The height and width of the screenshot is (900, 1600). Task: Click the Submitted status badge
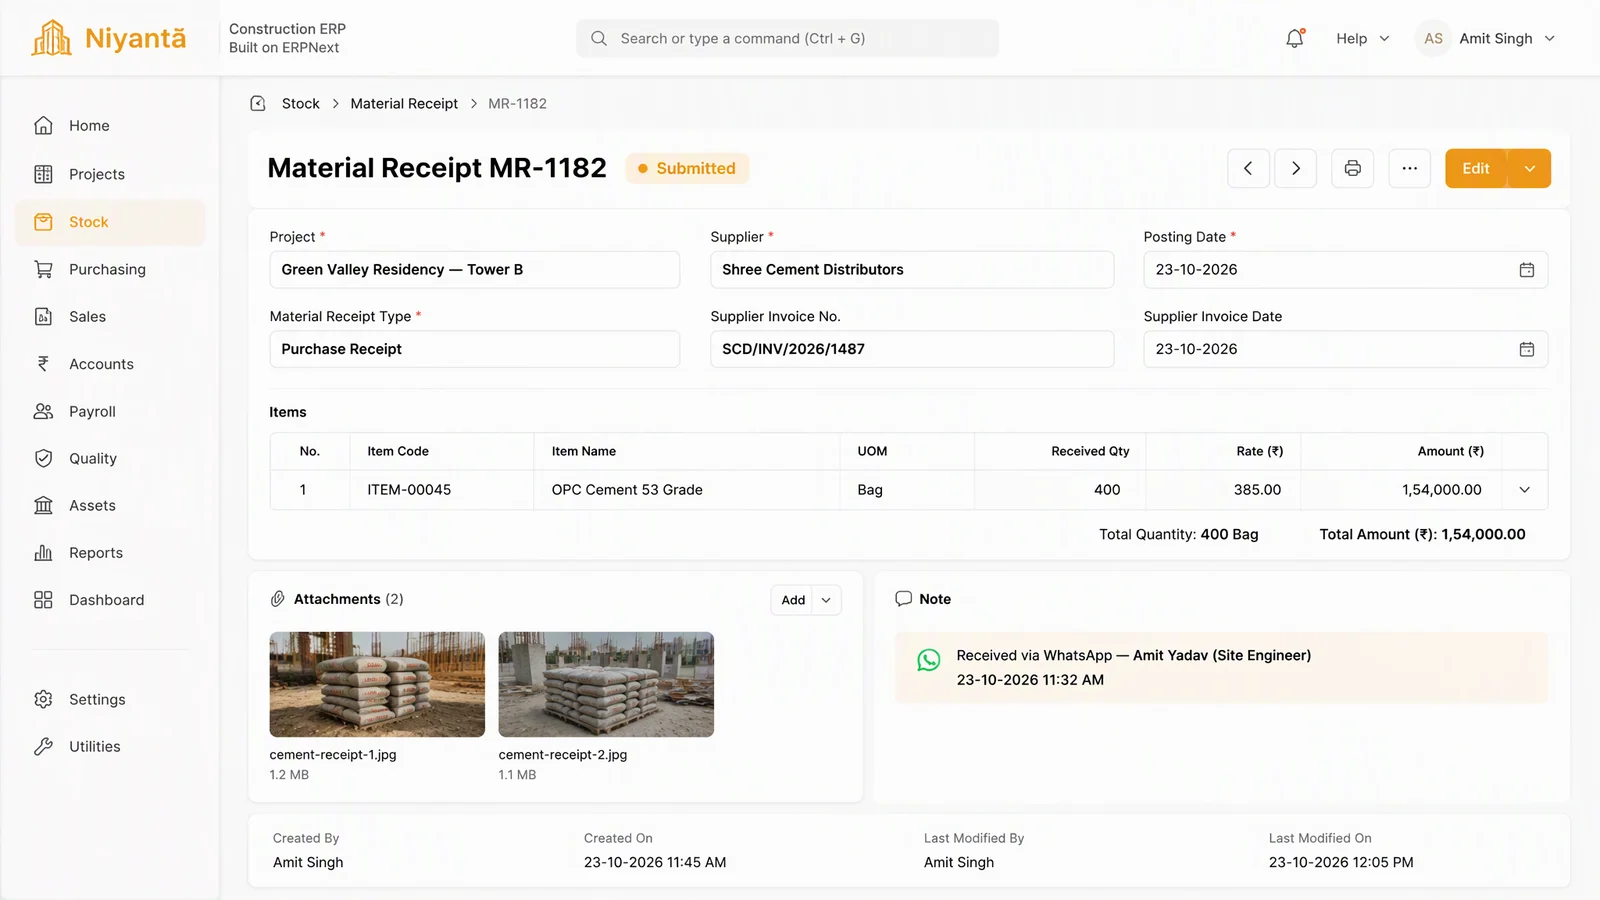(687, 168)
